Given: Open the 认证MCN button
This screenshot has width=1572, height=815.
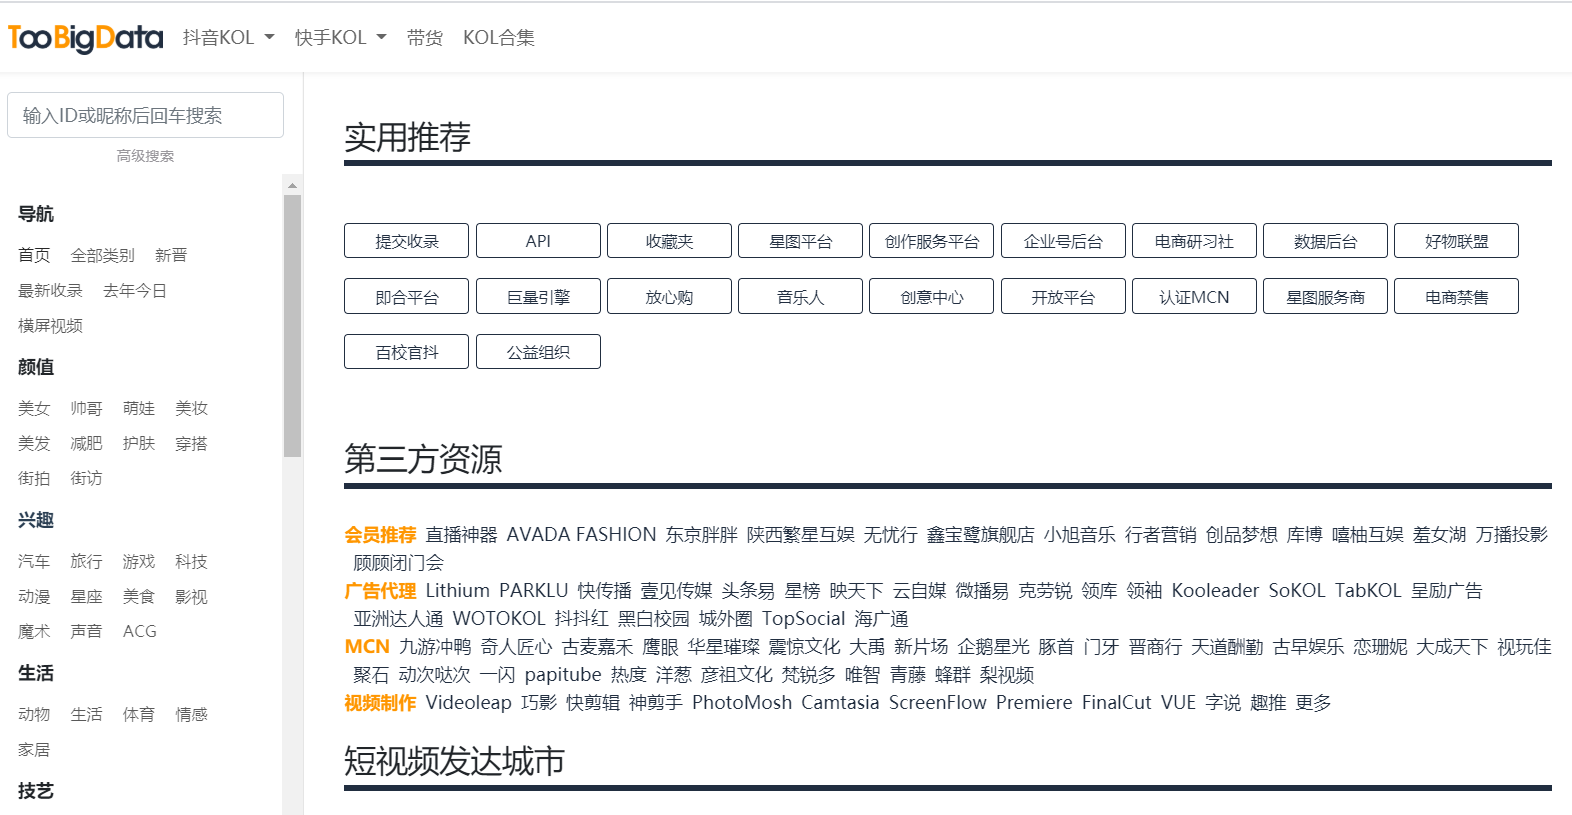Looking at the screenshot, I should click(1194, 297).
